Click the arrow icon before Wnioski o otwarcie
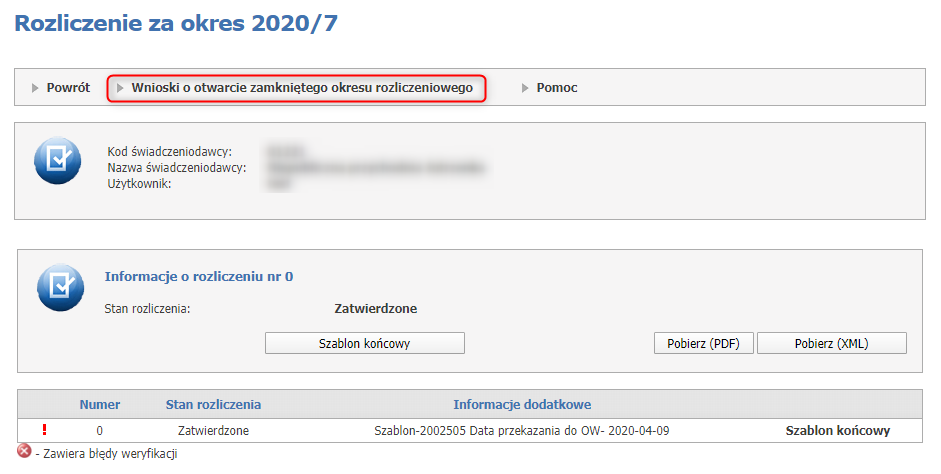The height and width of the screenshot is (474, 941). pyautogui.click(x=121, y=88)
